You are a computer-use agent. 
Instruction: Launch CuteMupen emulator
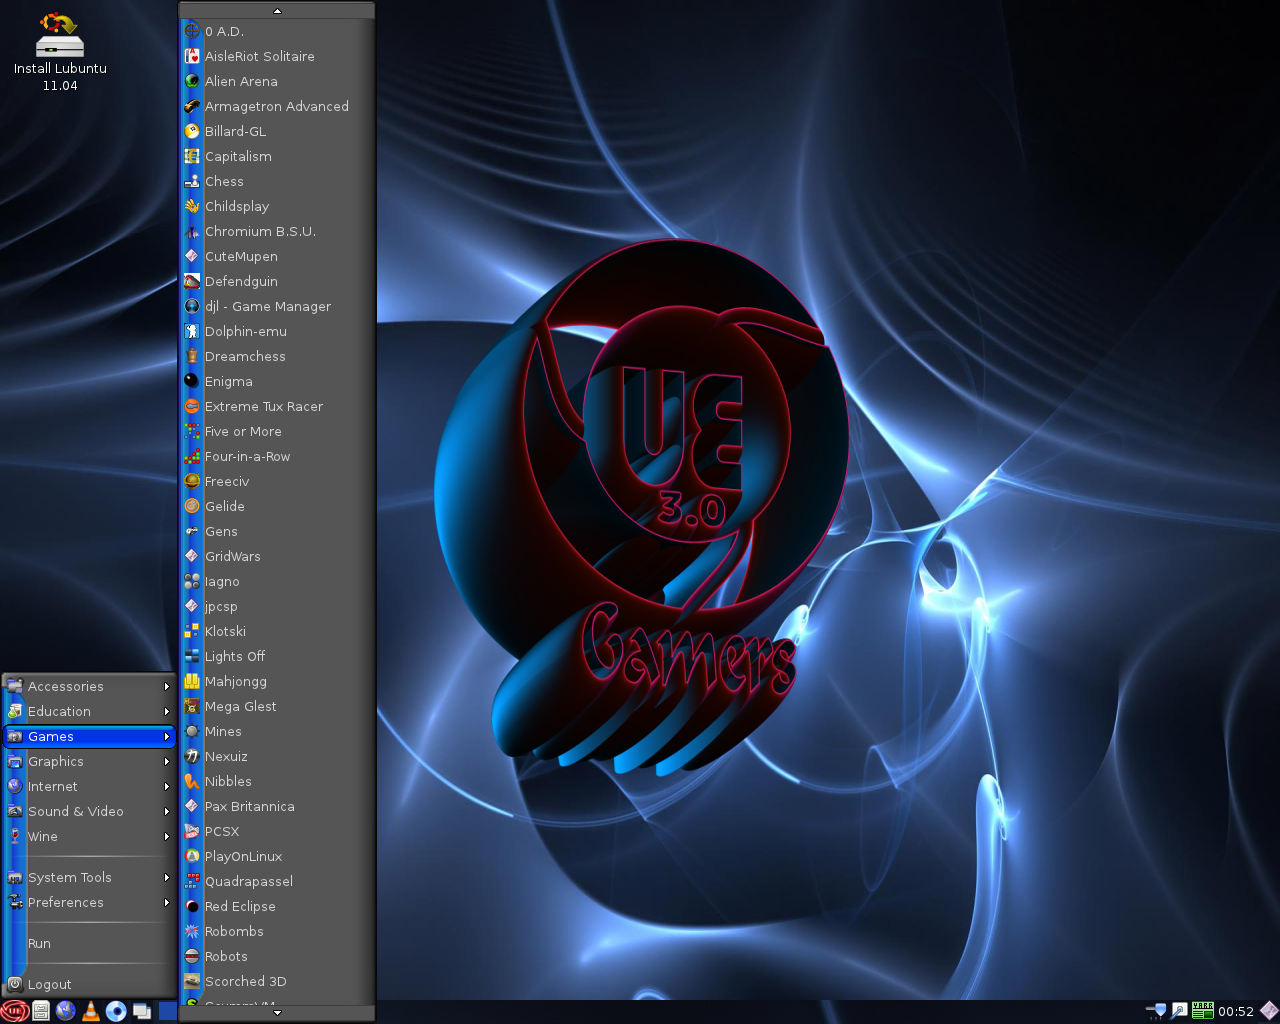pyautogui.click(x=277, y=256)
